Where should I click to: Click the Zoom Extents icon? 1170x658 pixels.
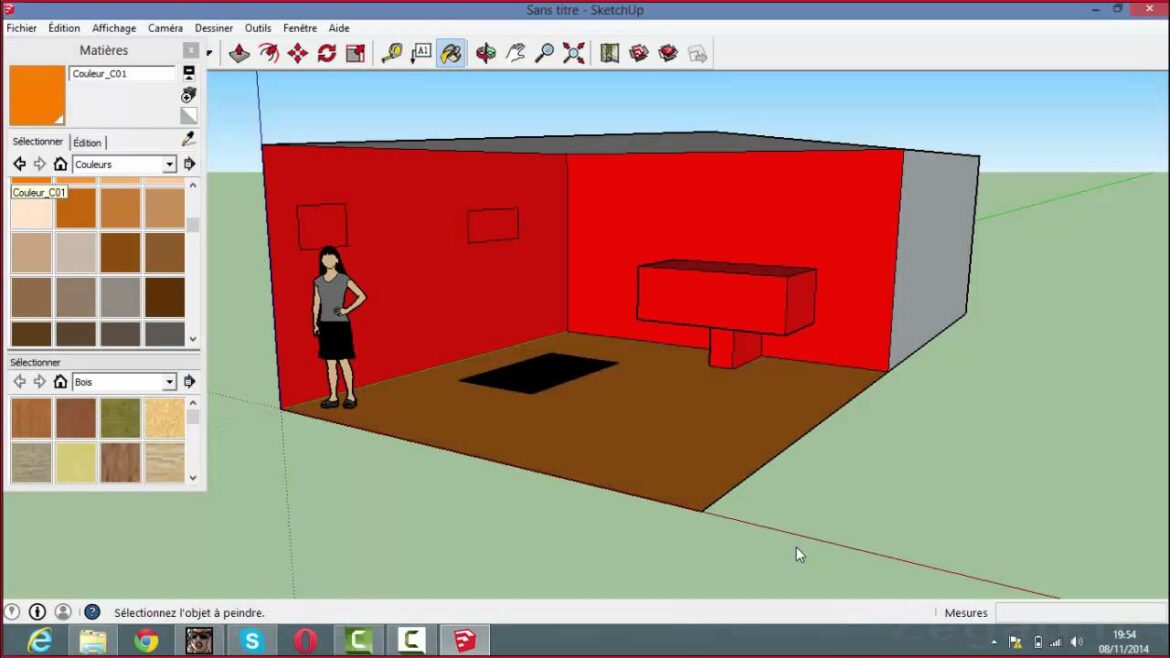tap(573, 54)
